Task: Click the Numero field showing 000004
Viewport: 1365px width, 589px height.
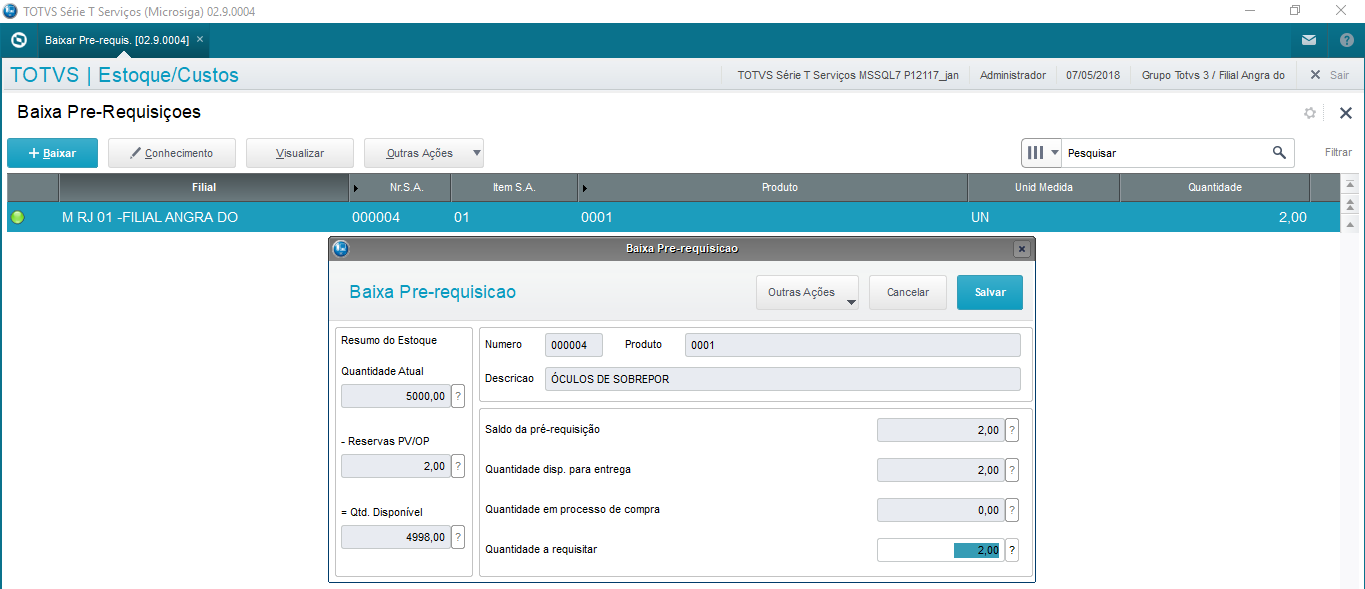Action: (x=574, y=345)
